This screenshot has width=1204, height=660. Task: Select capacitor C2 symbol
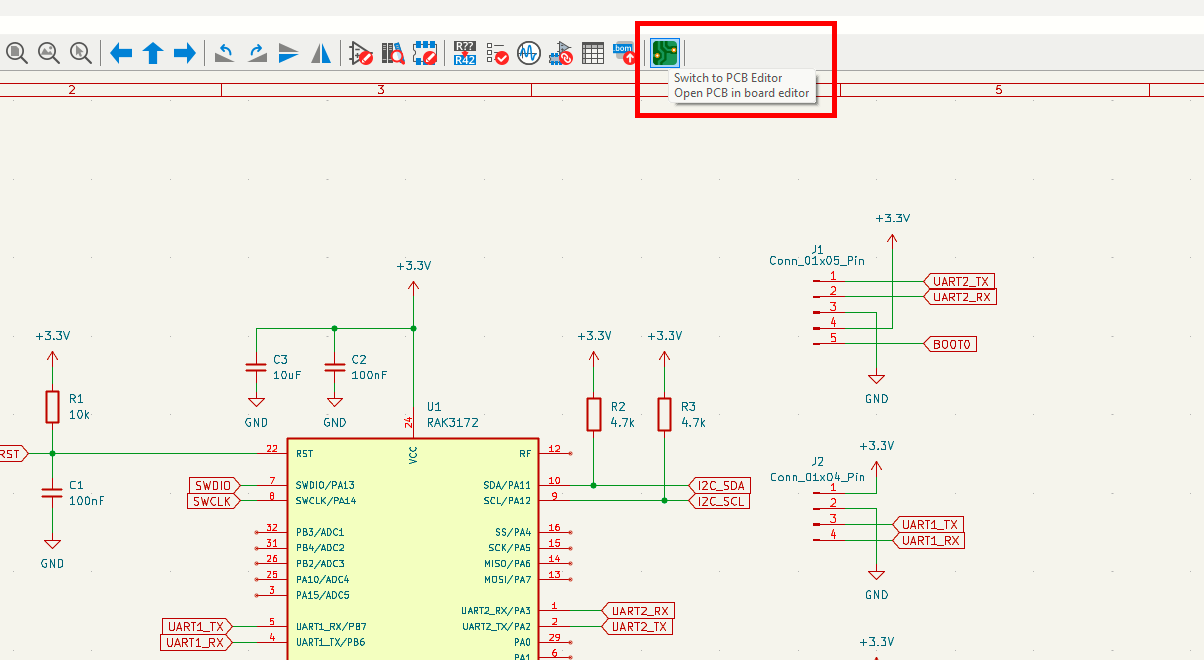coord(334,367)
